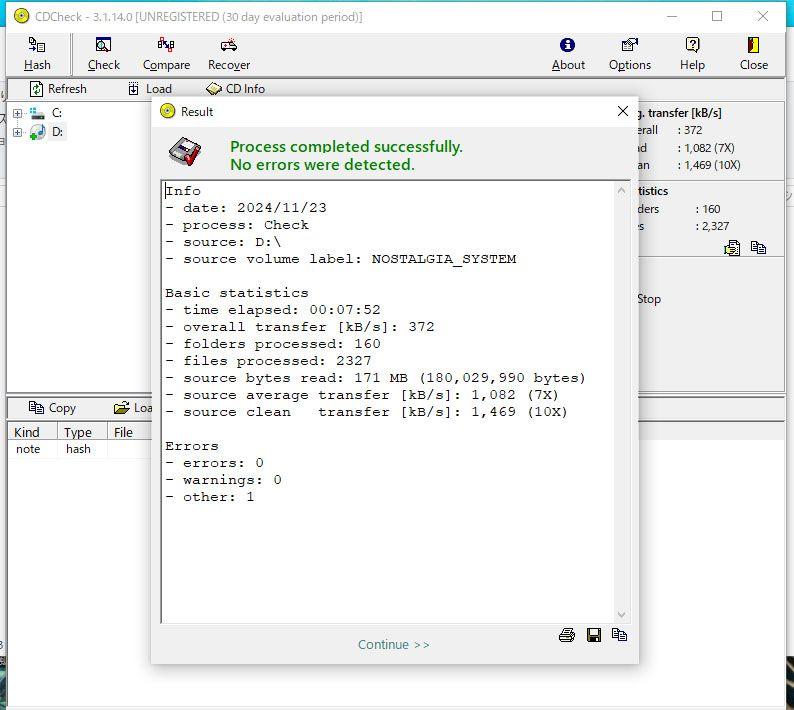
Task: Copy the result report to clipboard
Action: [x=619, y=635]
